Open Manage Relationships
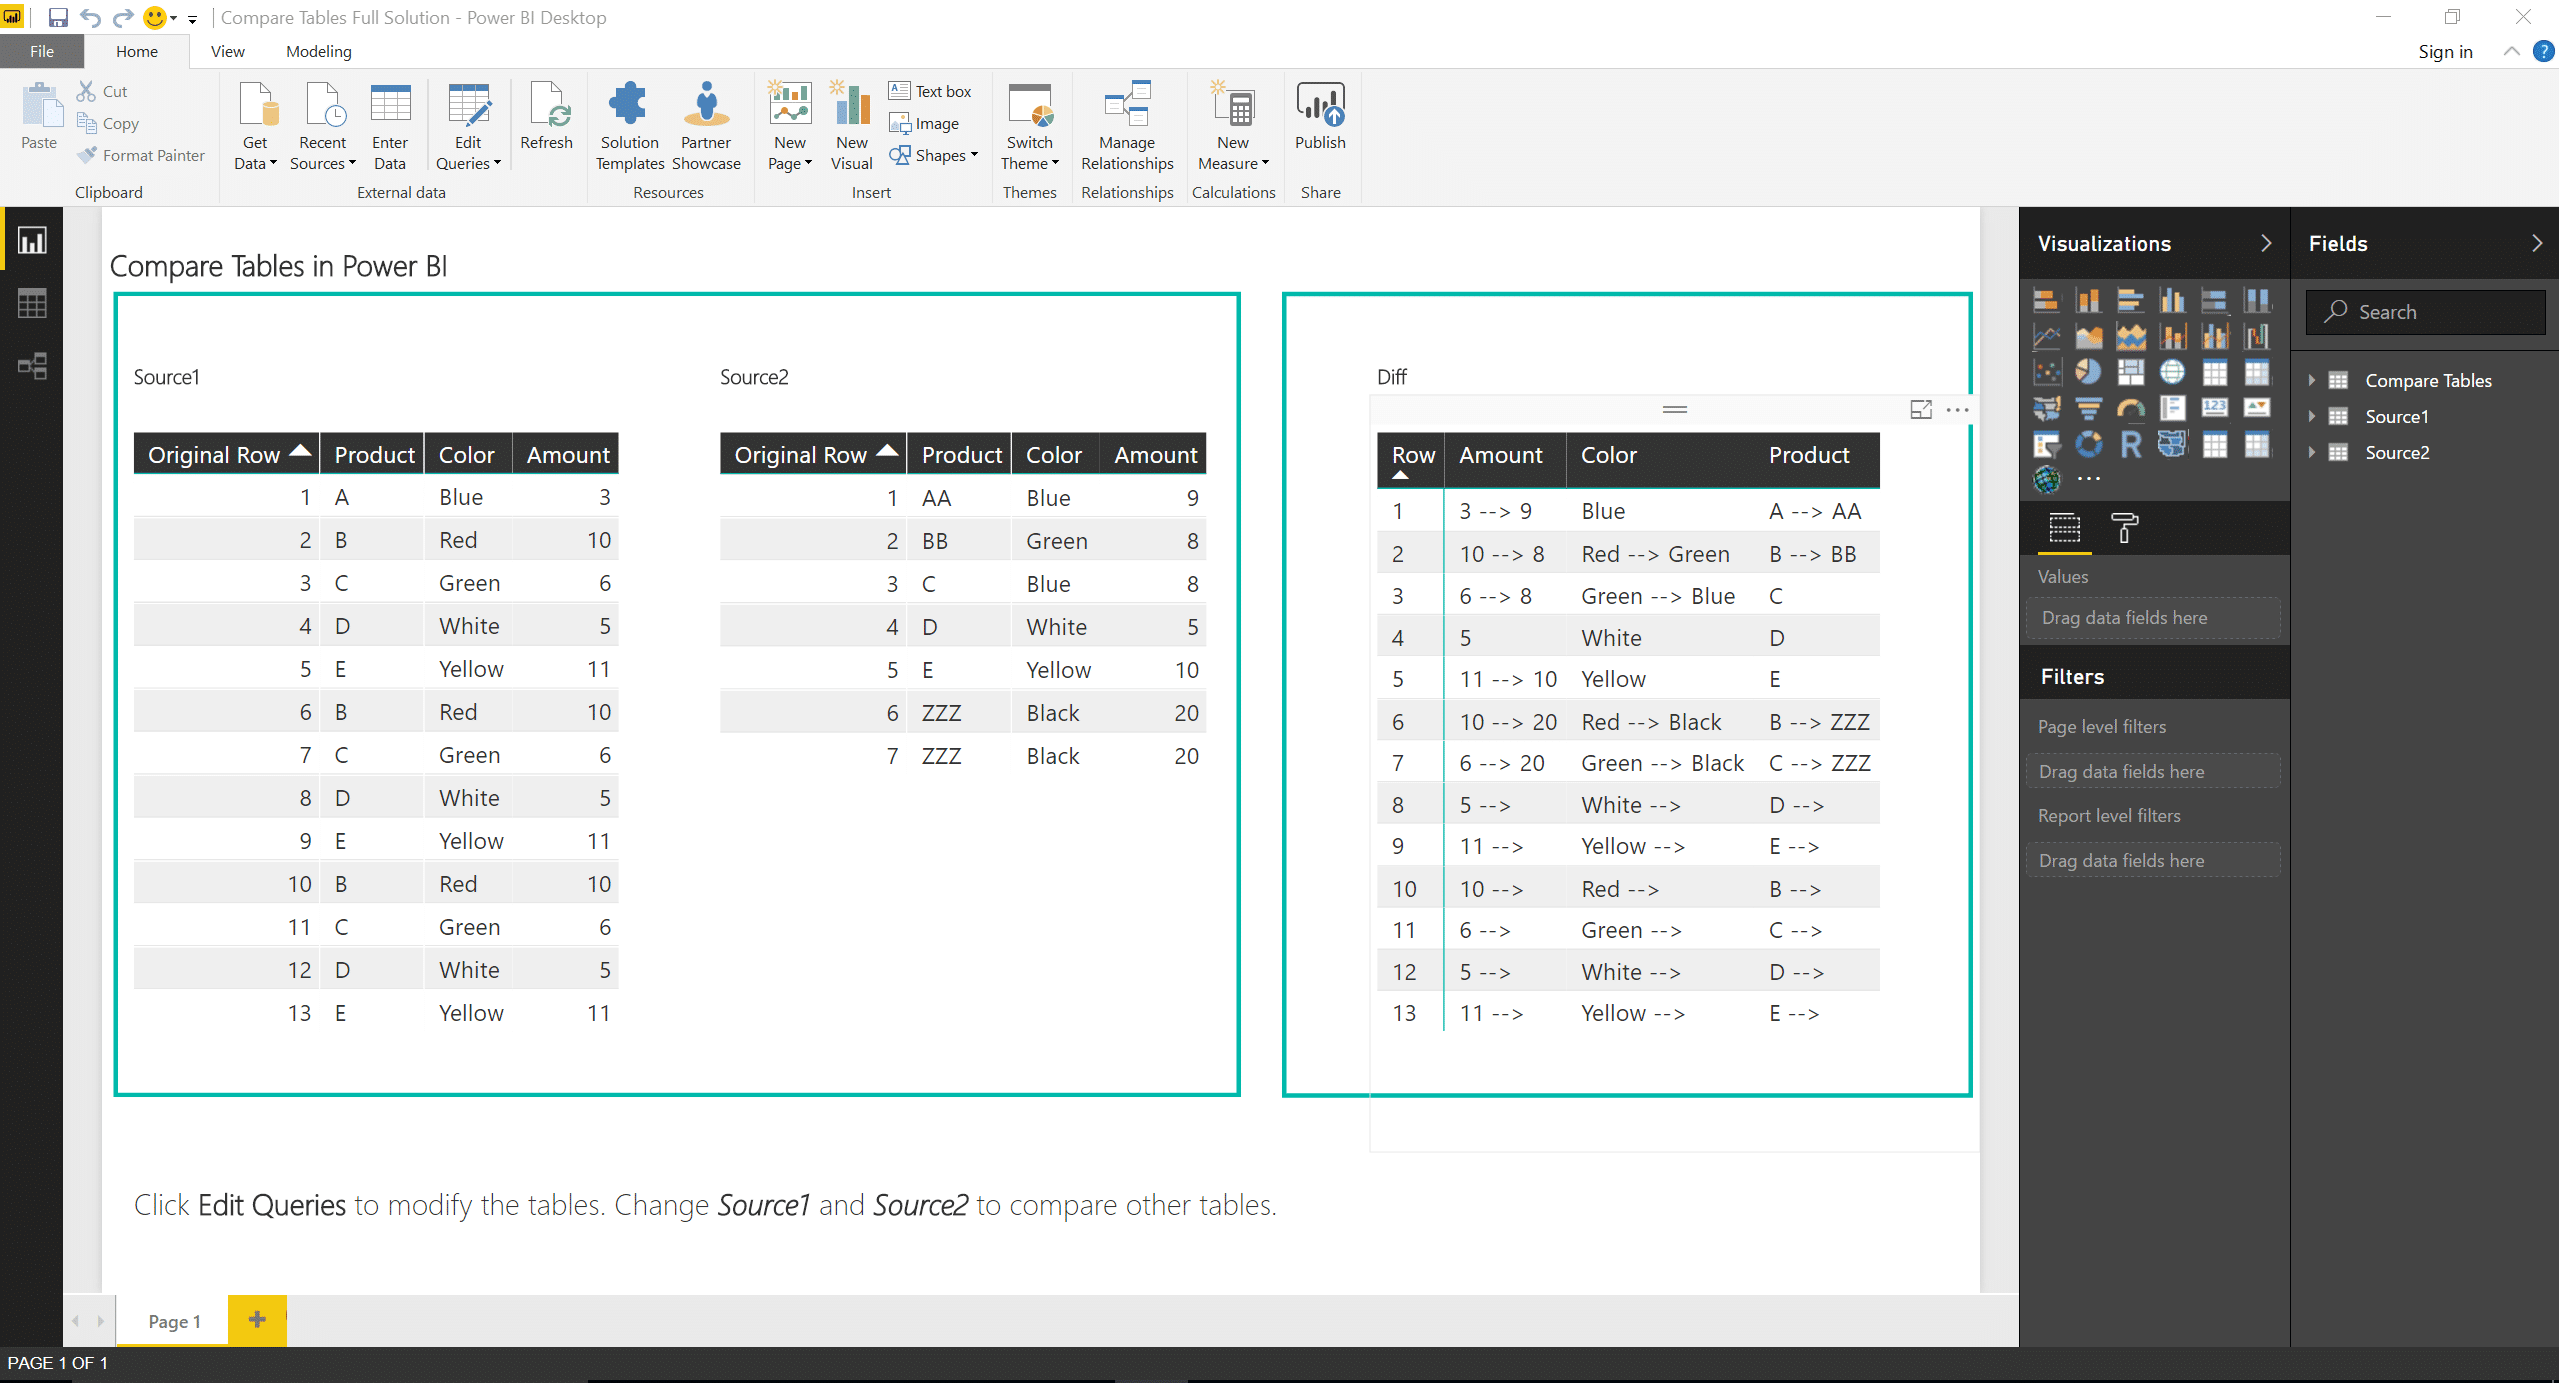Image resolution: width=2559 pixels, height=1383 pixels. tap(1127, 126)
